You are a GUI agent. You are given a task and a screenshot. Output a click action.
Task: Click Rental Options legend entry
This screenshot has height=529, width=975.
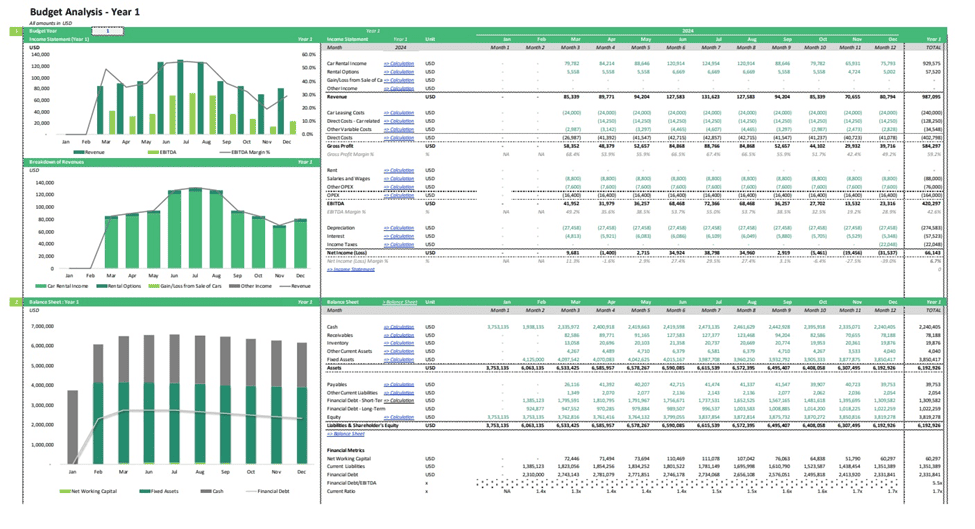pyautogui.click(x=119, y=286)
